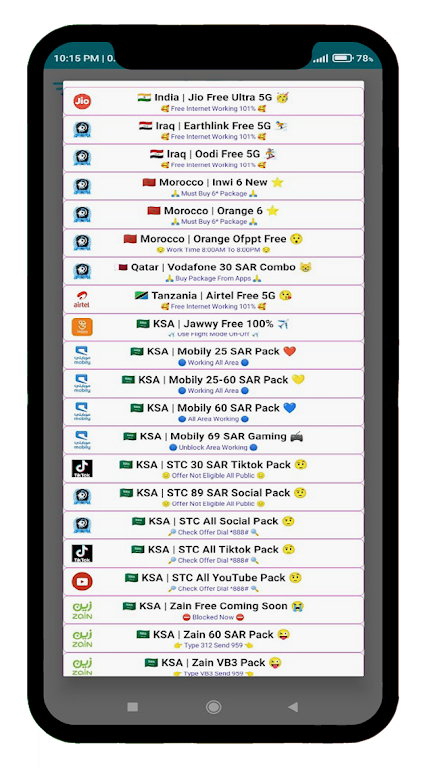Select KSA | Mobily 60 SAR Pack

click(214, 412)
